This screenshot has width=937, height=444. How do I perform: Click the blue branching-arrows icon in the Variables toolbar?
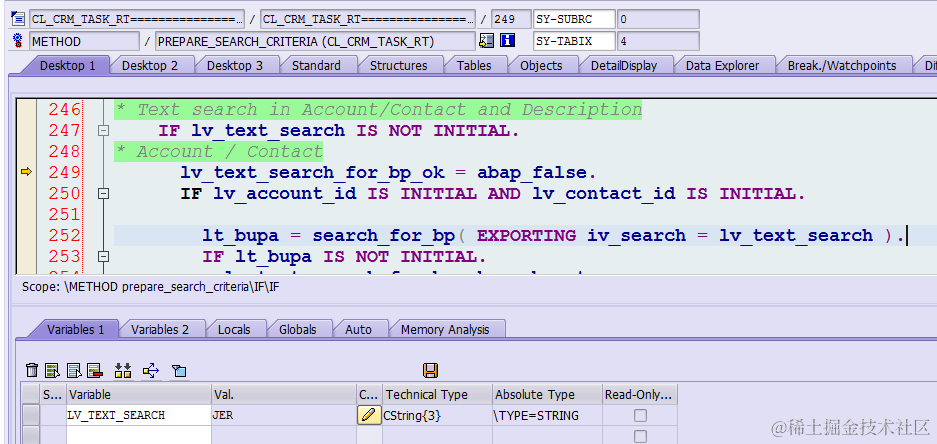pos(151,370)
